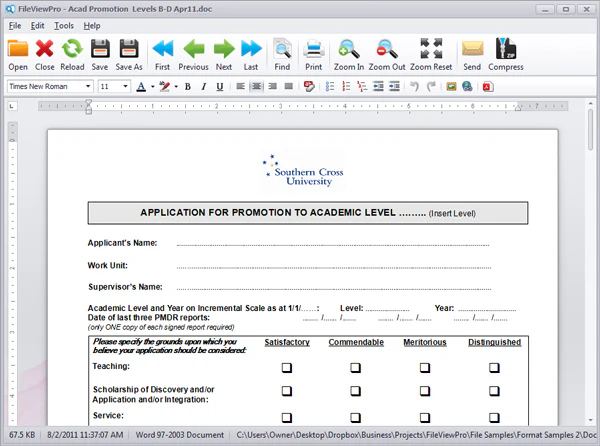Image resolution: width=600 pixels, height=446 pixels.
Task: Toggle bold formatting button
Action: tap(188, 86)
